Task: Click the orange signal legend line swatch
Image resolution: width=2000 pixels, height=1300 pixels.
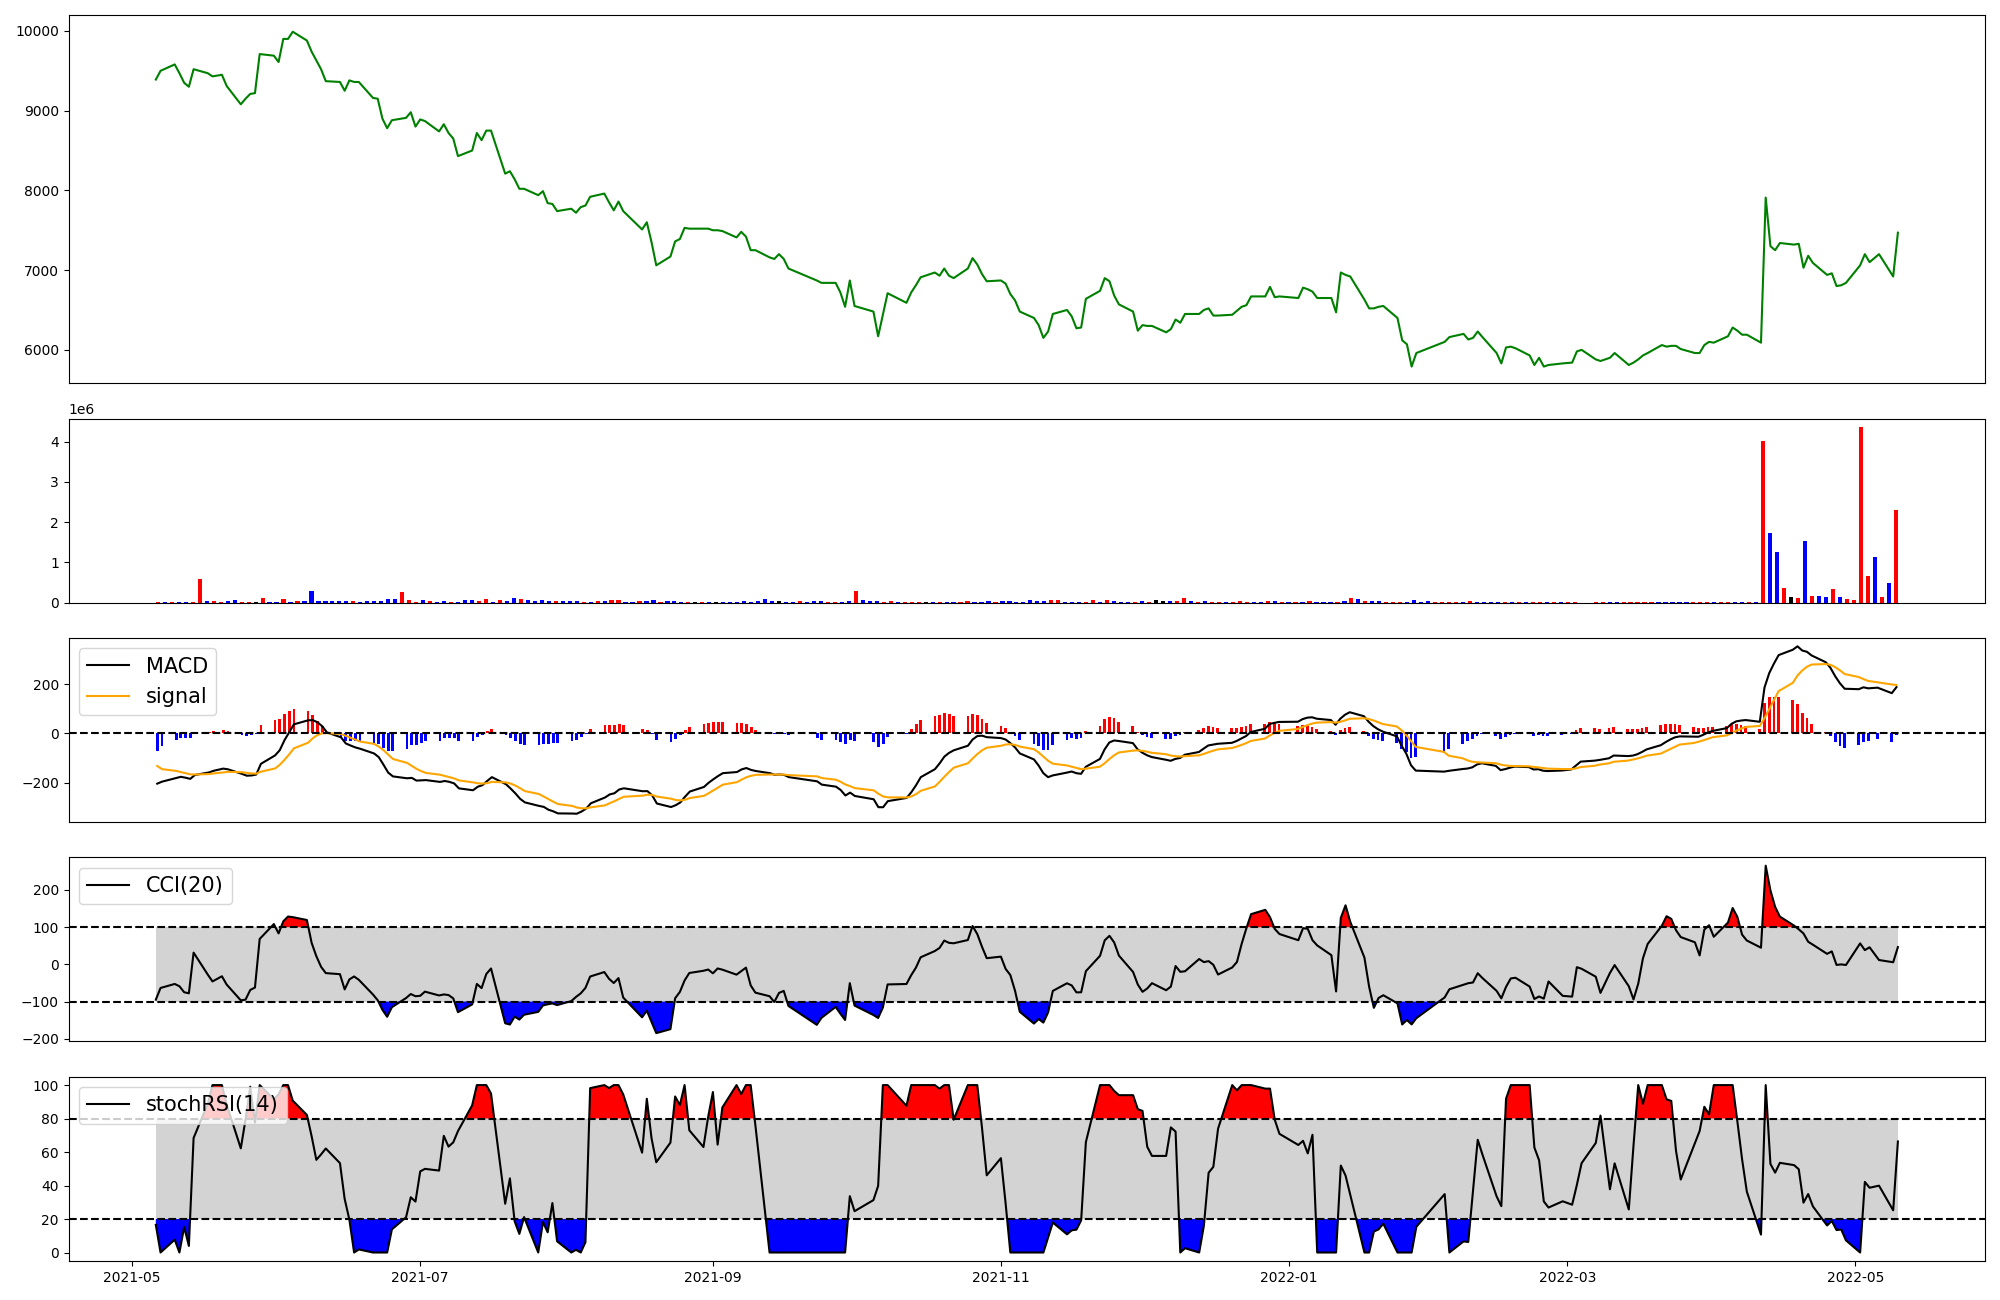Action: click(108, 696)
